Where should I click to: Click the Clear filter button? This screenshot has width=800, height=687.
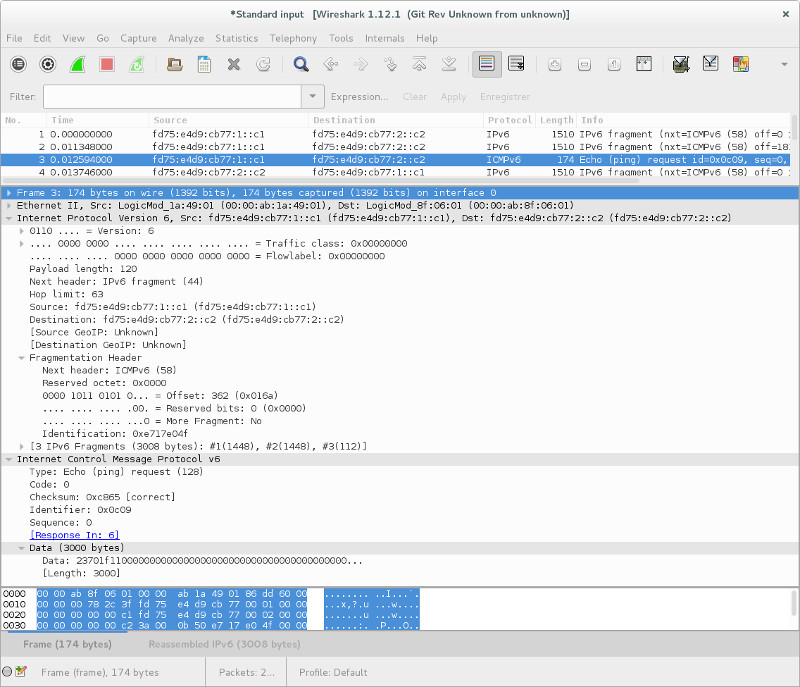[415, 96]
